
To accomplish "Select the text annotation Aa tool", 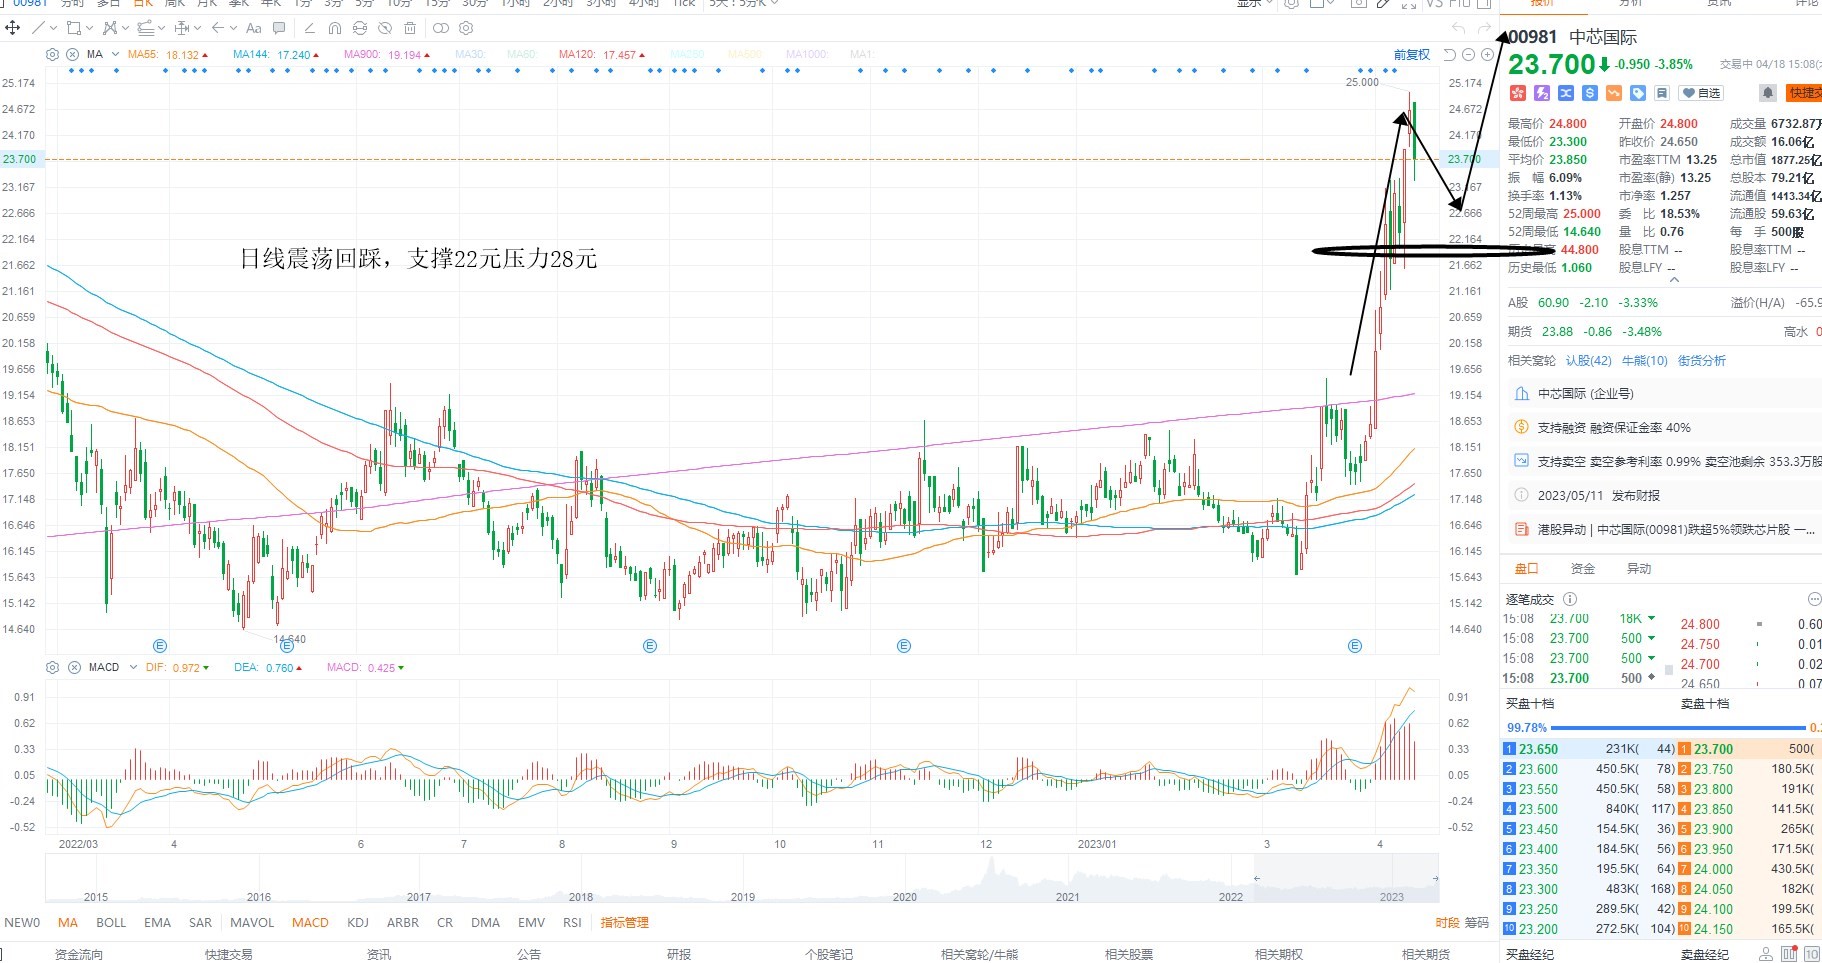I will (254, 28).
